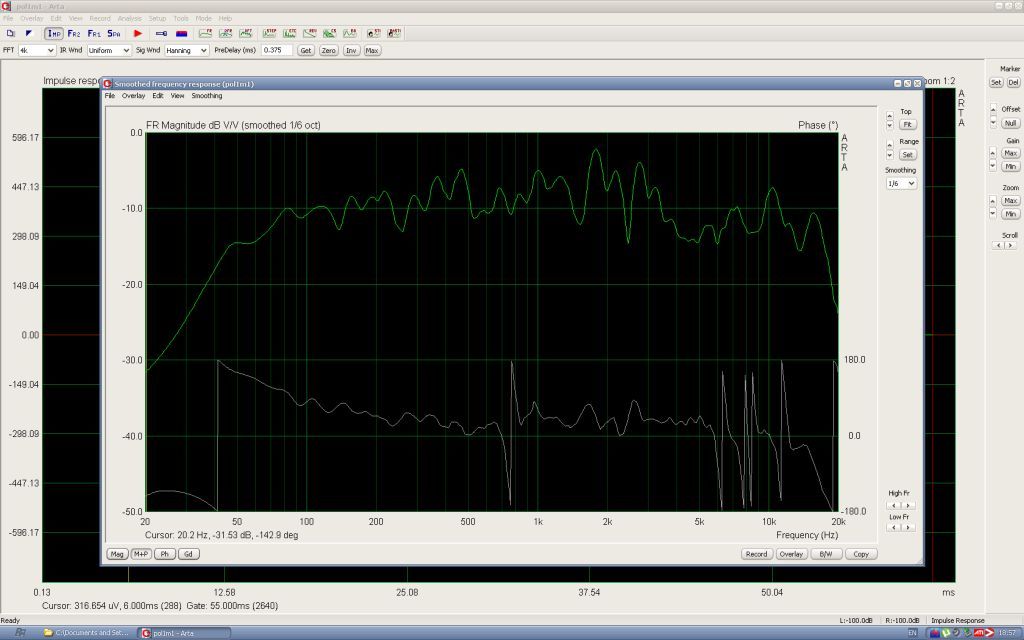Open Edit menu in frequency response window
The width and height of the screenshot is (1024, 640).
tap(157, 96)
